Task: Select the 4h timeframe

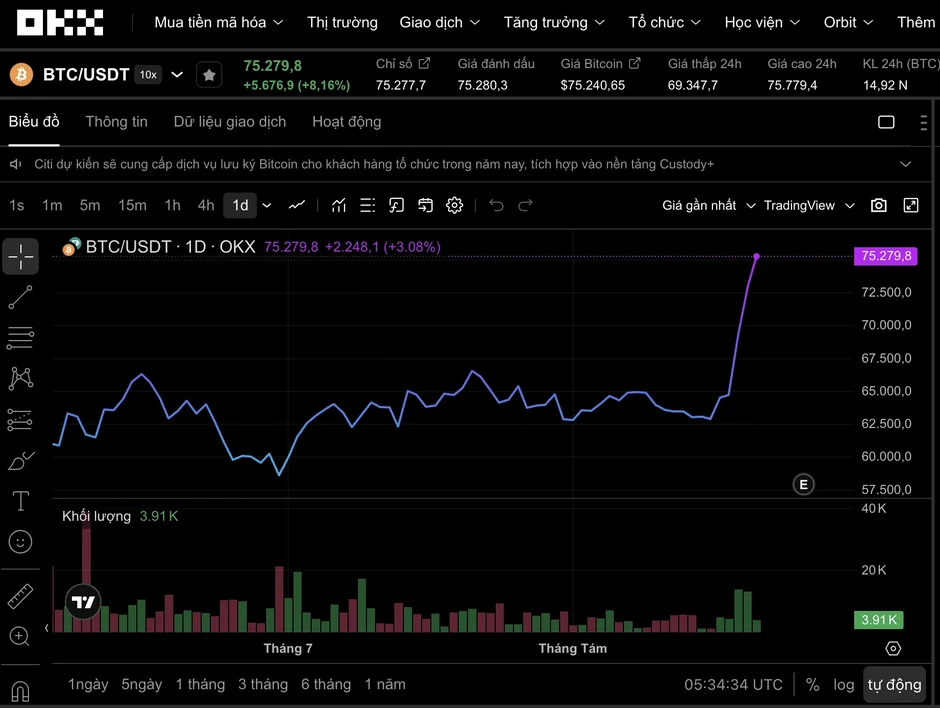Action: (206, 206)
